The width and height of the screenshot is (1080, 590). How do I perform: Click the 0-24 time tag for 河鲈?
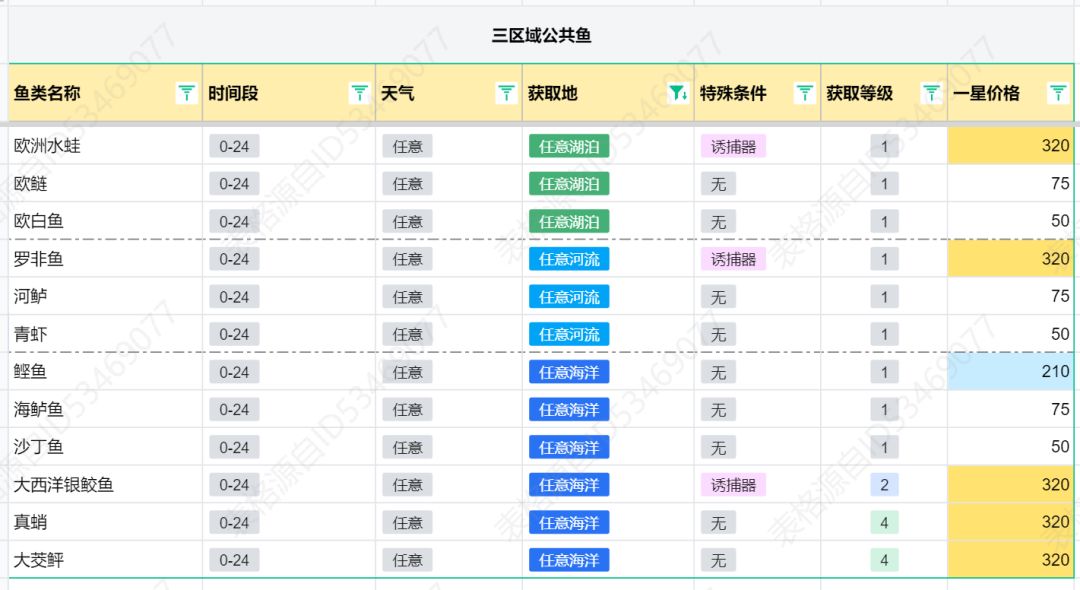click(x=234, y=297)
